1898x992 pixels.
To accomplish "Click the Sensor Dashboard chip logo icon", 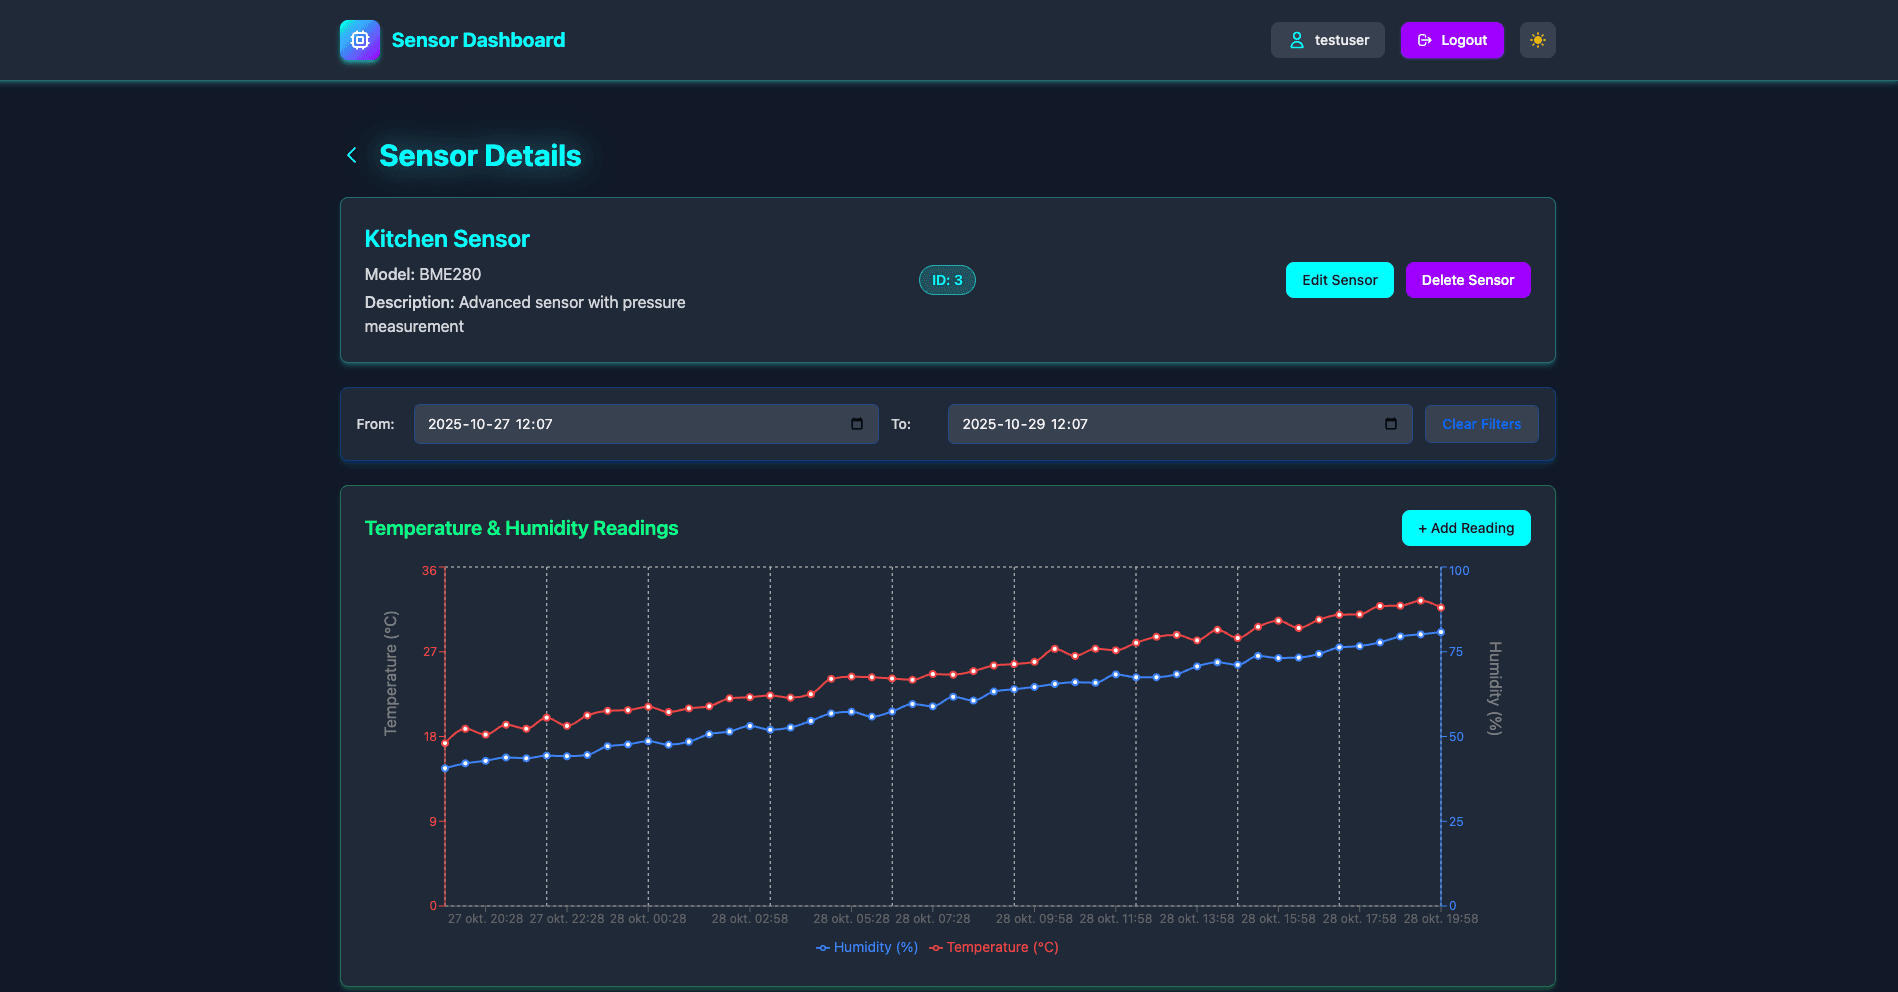I will pyautogui.click(x=359, y=40).
